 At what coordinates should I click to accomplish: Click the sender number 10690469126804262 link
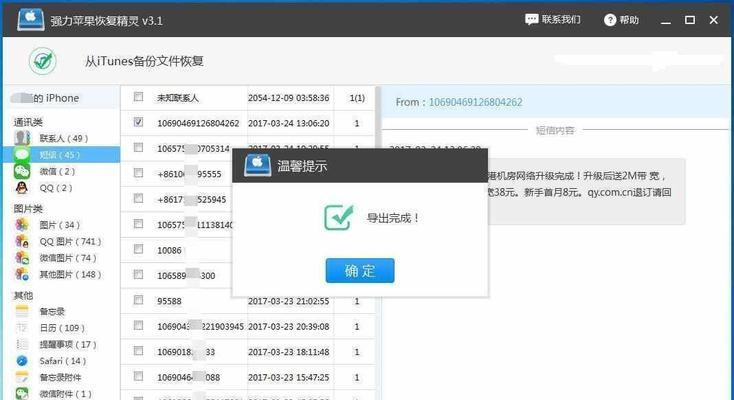coord(476,102)
